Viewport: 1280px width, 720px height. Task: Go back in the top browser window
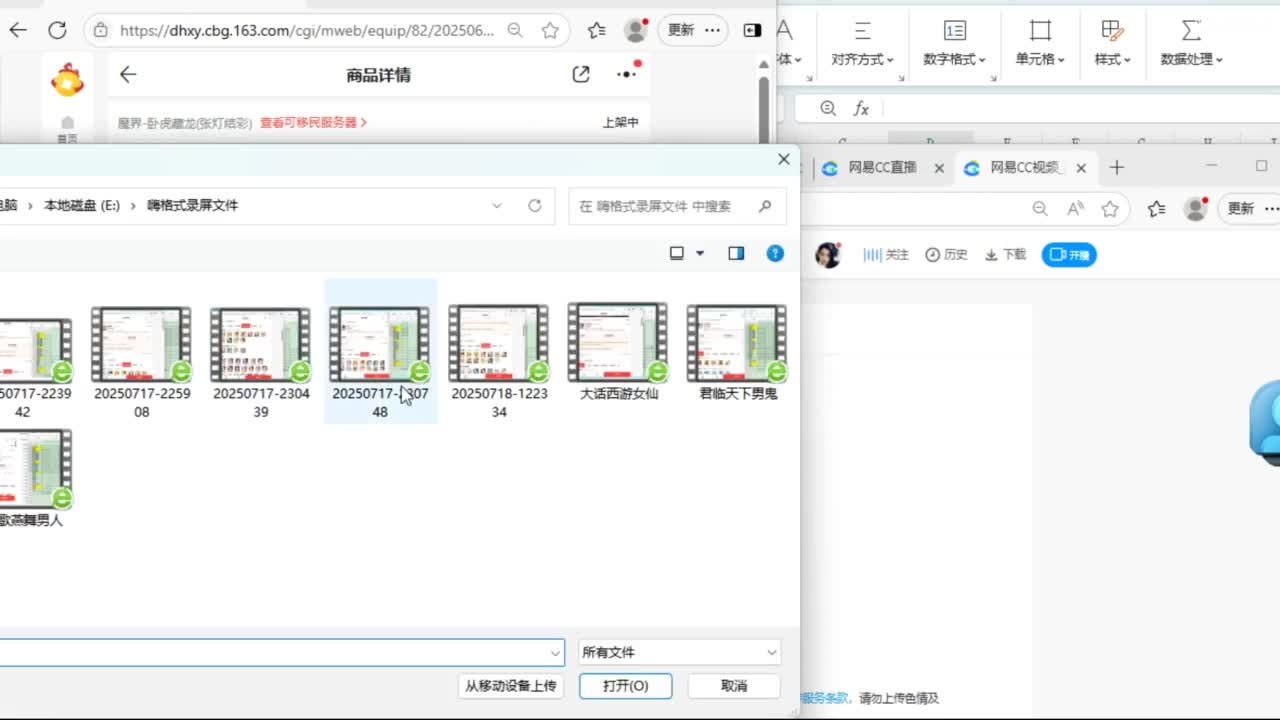[18, 30]
